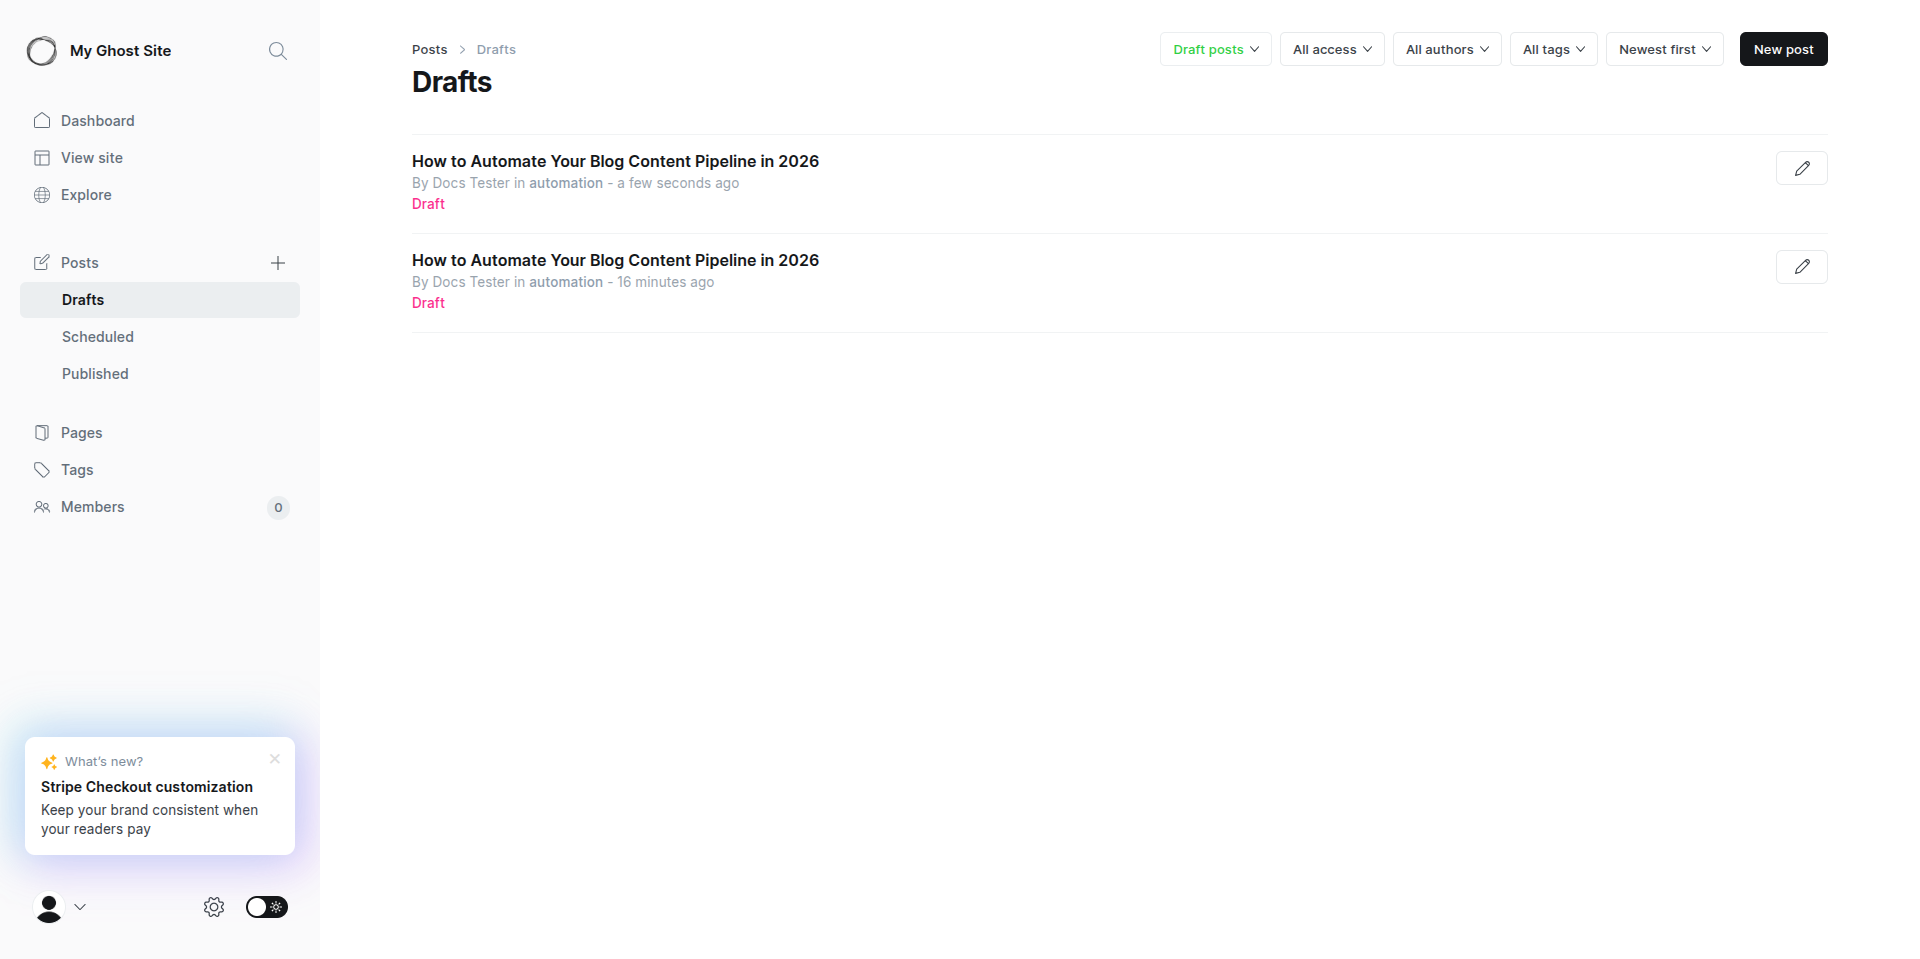Click the plus icon next to Posts
1920x959 pixels.
tap(278, 263)
